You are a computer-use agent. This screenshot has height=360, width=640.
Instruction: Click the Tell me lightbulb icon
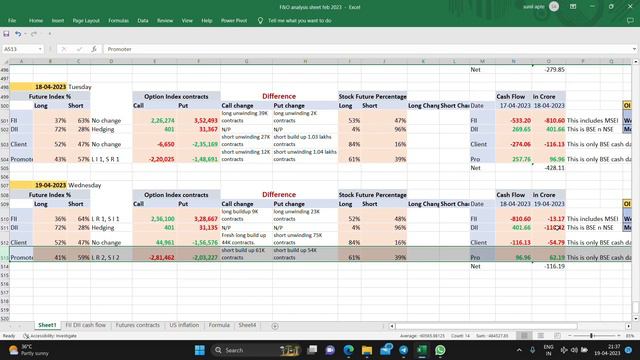coord(260,20)
